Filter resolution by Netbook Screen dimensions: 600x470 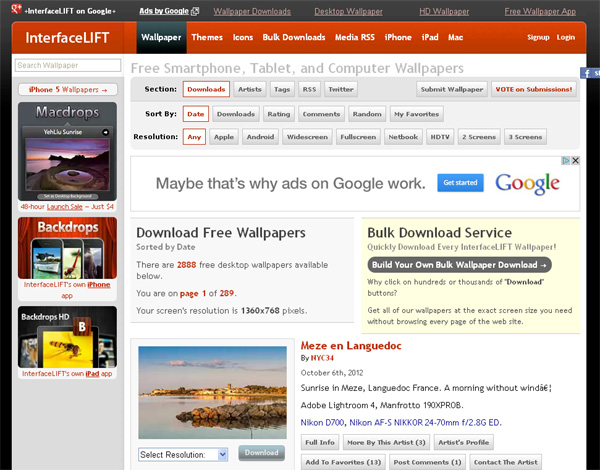(403, 137)
